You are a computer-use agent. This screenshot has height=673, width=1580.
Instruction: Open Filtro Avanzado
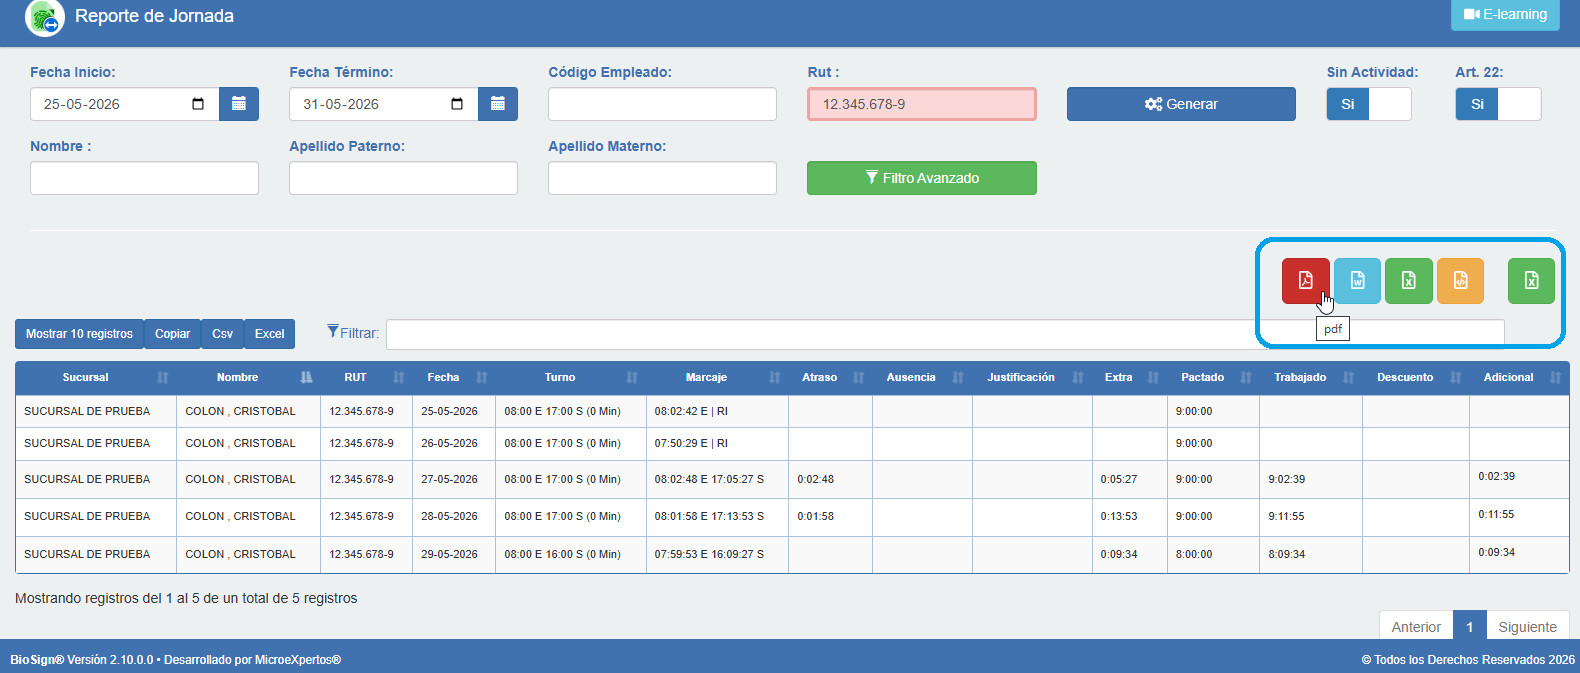922,178
